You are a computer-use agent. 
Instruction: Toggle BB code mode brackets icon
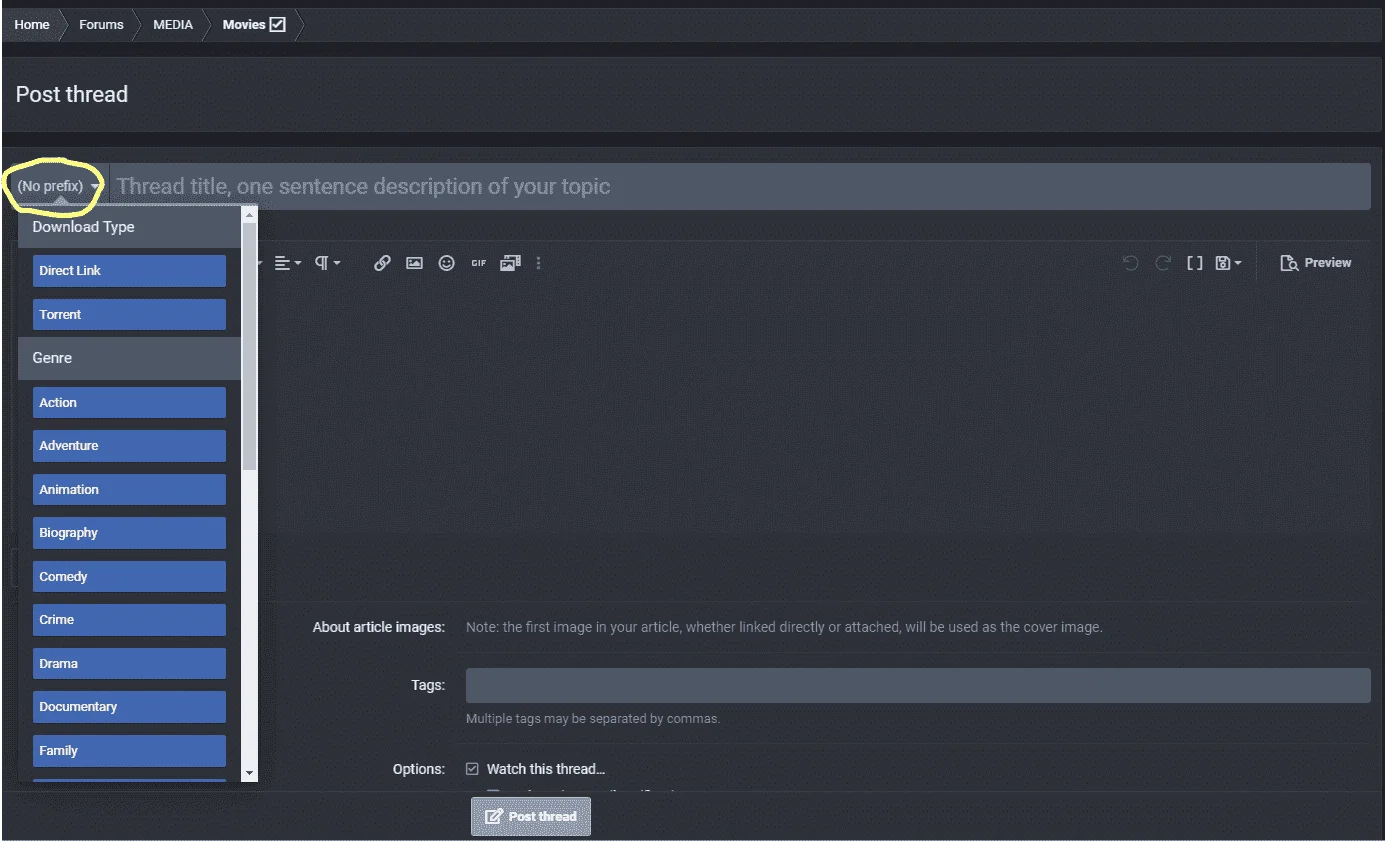coord(1194,263)
